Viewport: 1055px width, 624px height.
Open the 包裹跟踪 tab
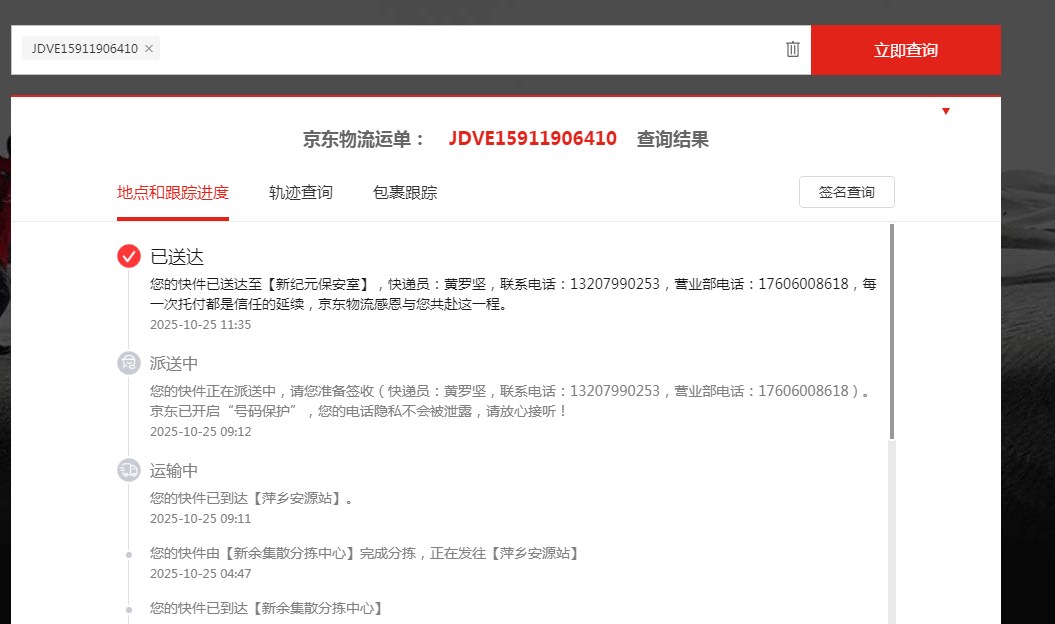point(405,193)
